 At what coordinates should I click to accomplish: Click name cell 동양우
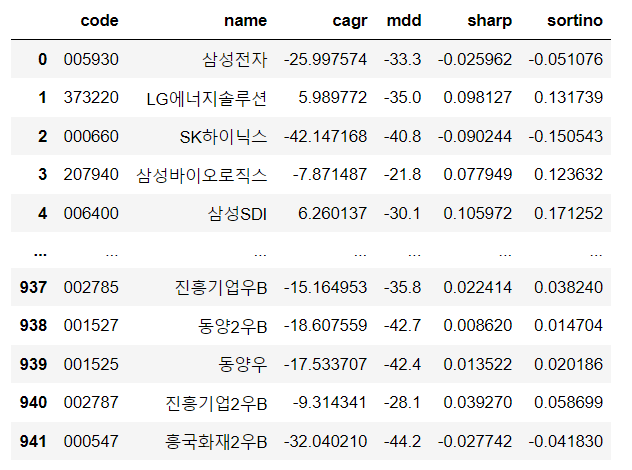[x=243, y=365]
